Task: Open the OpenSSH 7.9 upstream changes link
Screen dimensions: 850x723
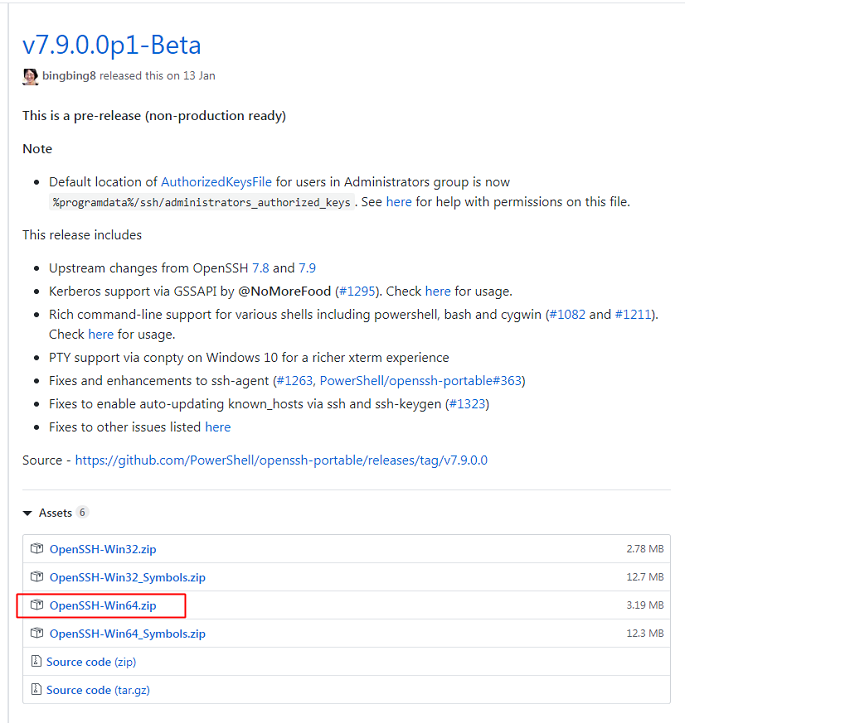Action: pos(307,268)
